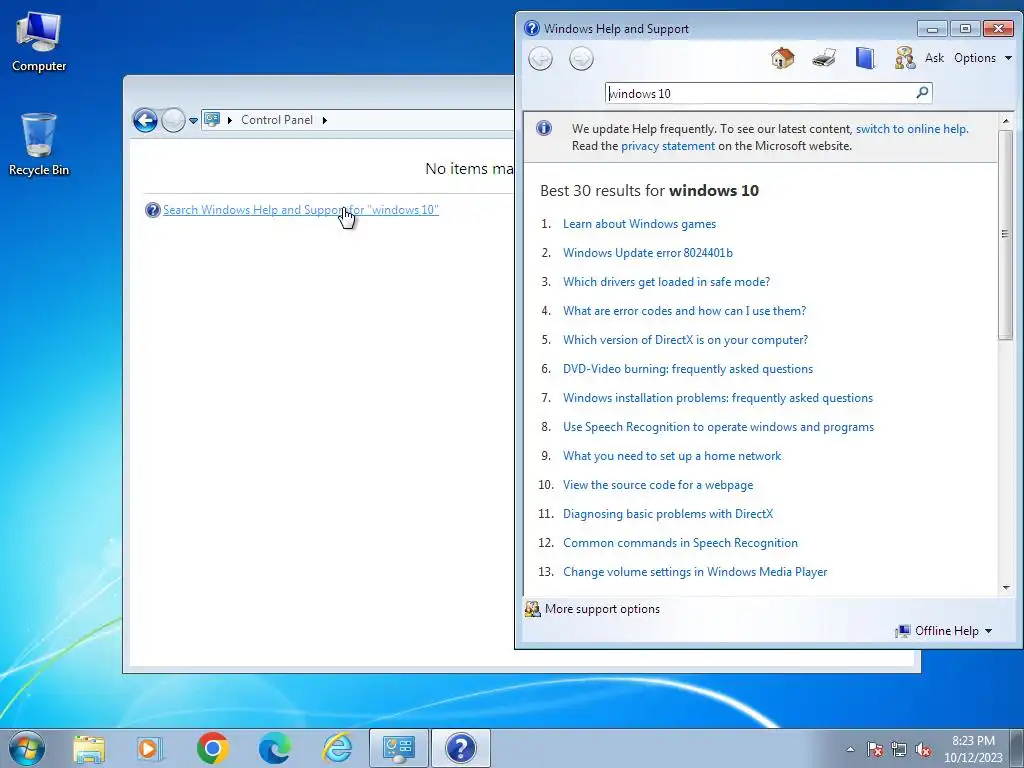
Task: Launch Windows Media Player from taskbar
Action: click(150, 748)
